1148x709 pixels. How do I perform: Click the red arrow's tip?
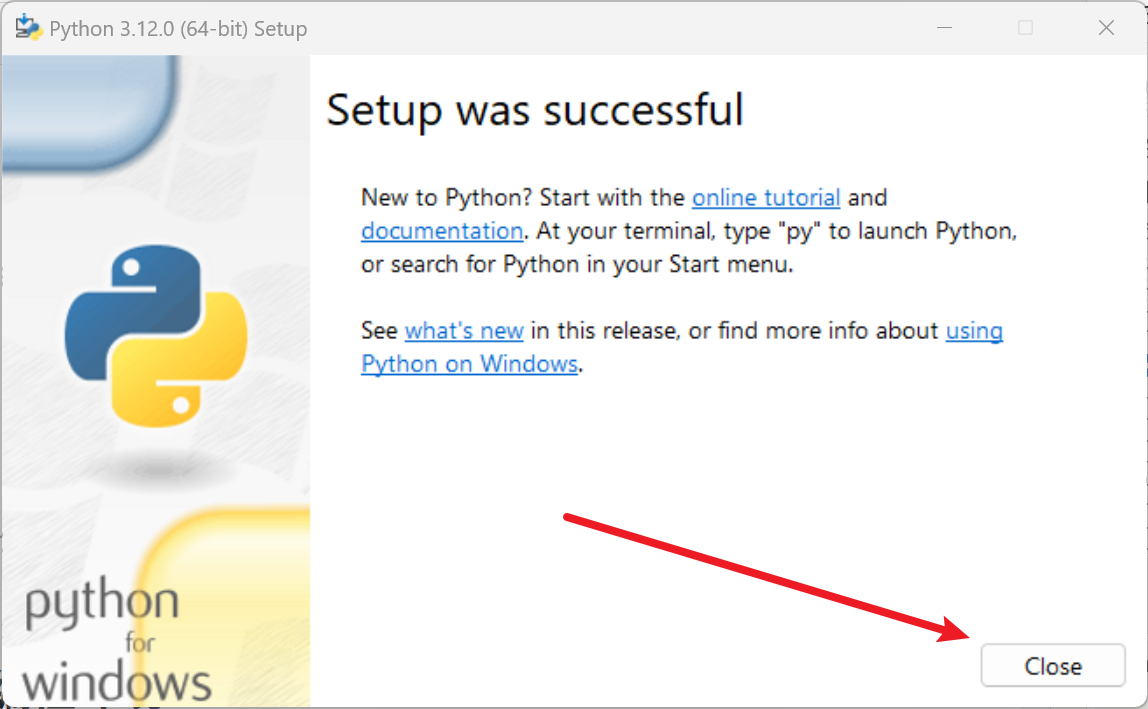tap(965, 636)
